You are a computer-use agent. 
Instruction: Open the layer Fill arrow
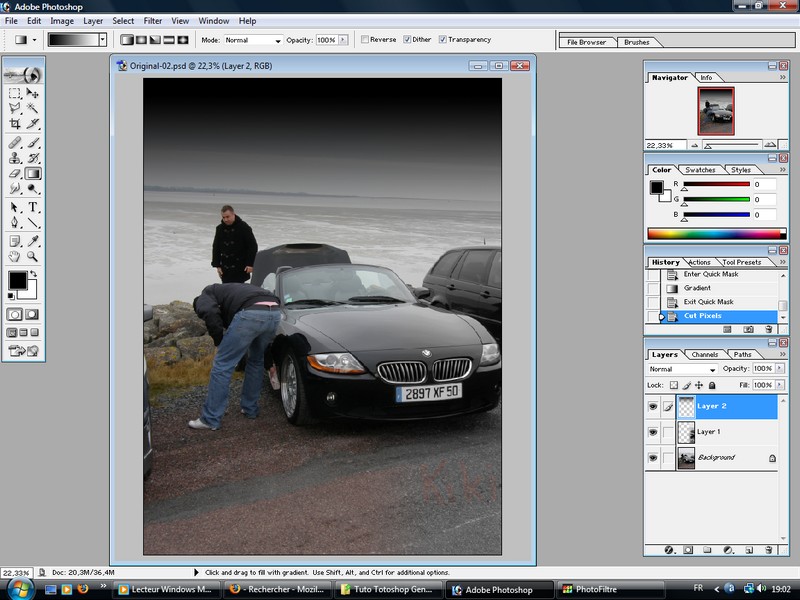pyautogui.click(x=780, y=385)
